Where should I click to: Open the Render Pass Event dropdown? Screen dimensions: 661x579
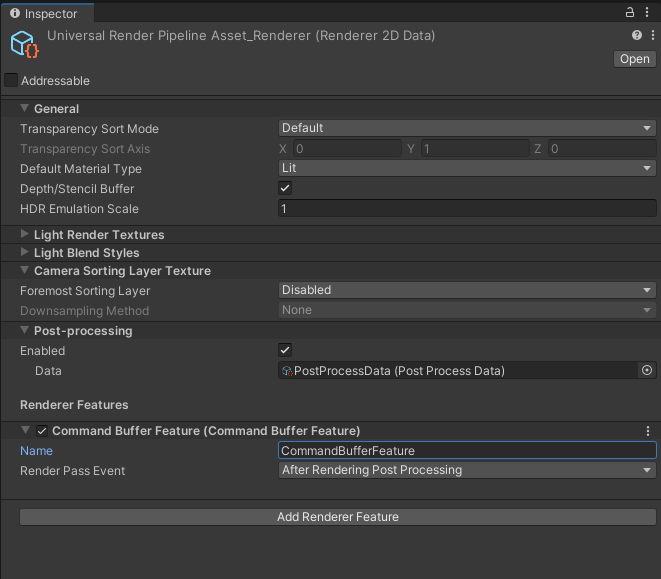[467, 470]
